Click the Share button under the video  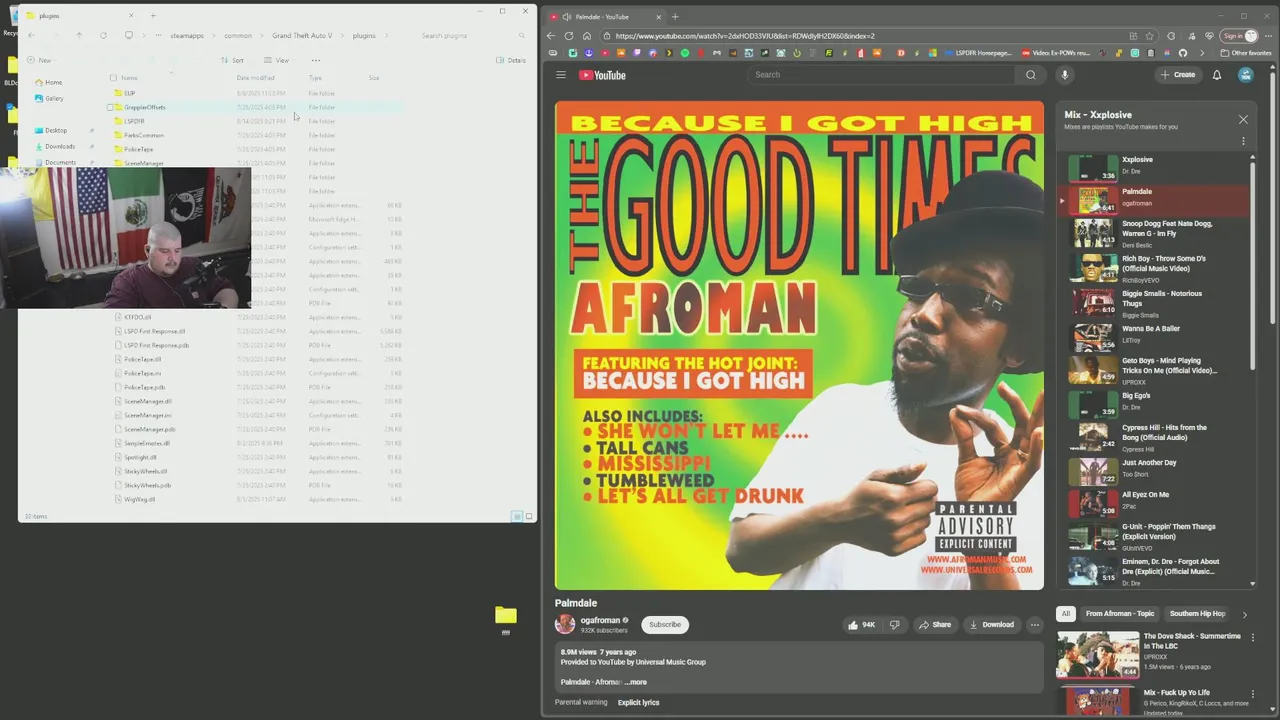point(935,625)
